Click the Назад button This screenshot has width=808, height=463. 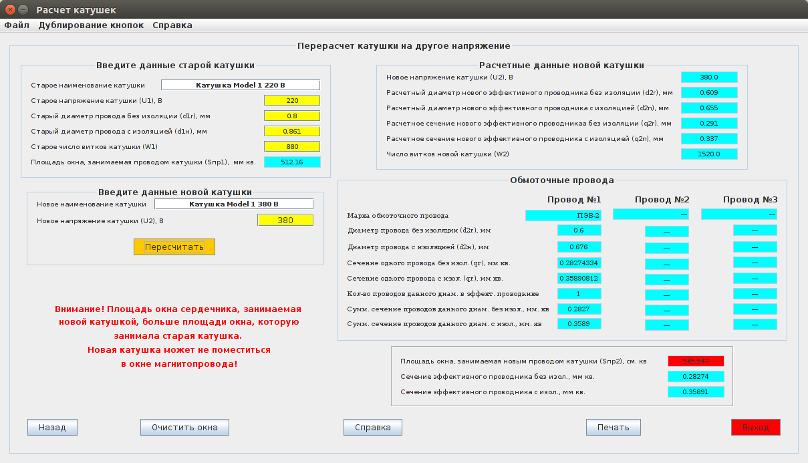(x=52, y=427)
